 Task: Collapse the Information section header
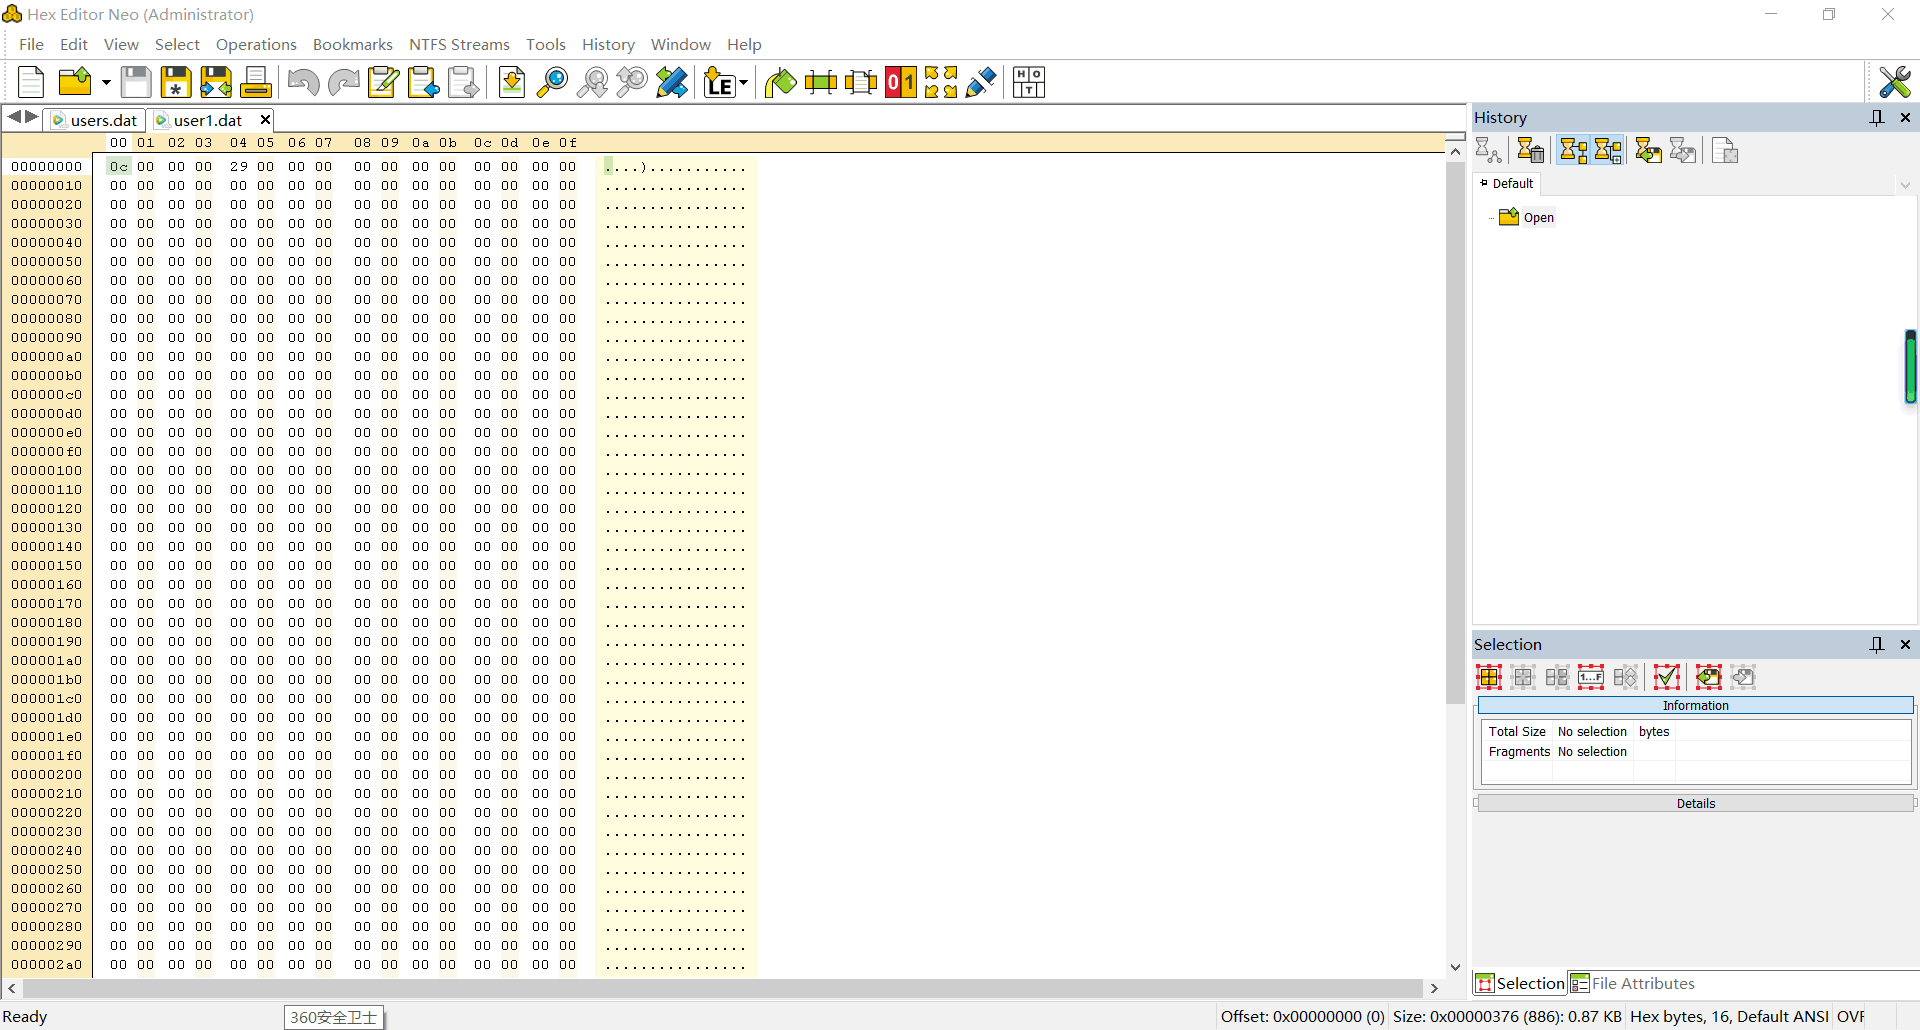(1695, 705)
